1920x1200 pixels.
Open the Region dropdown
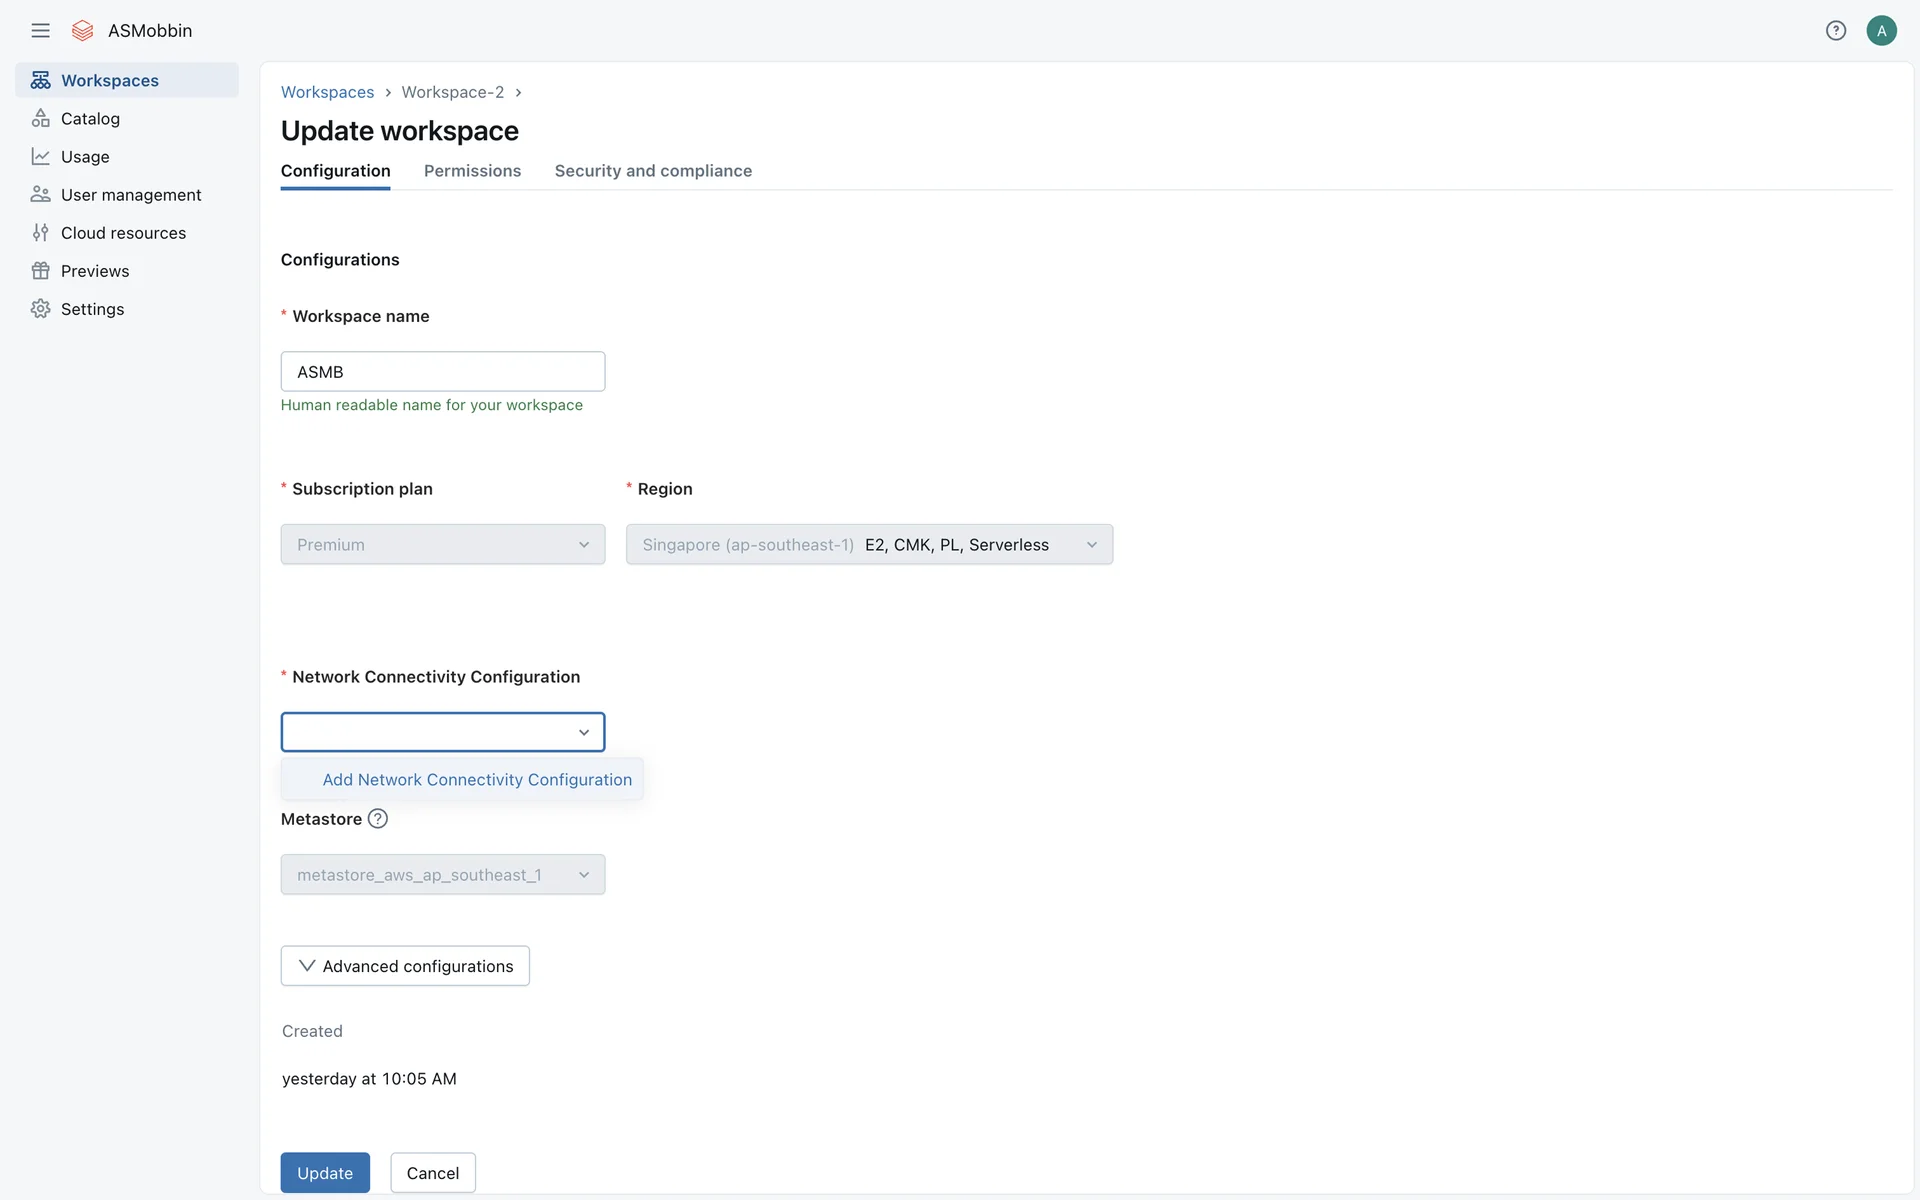869,544
